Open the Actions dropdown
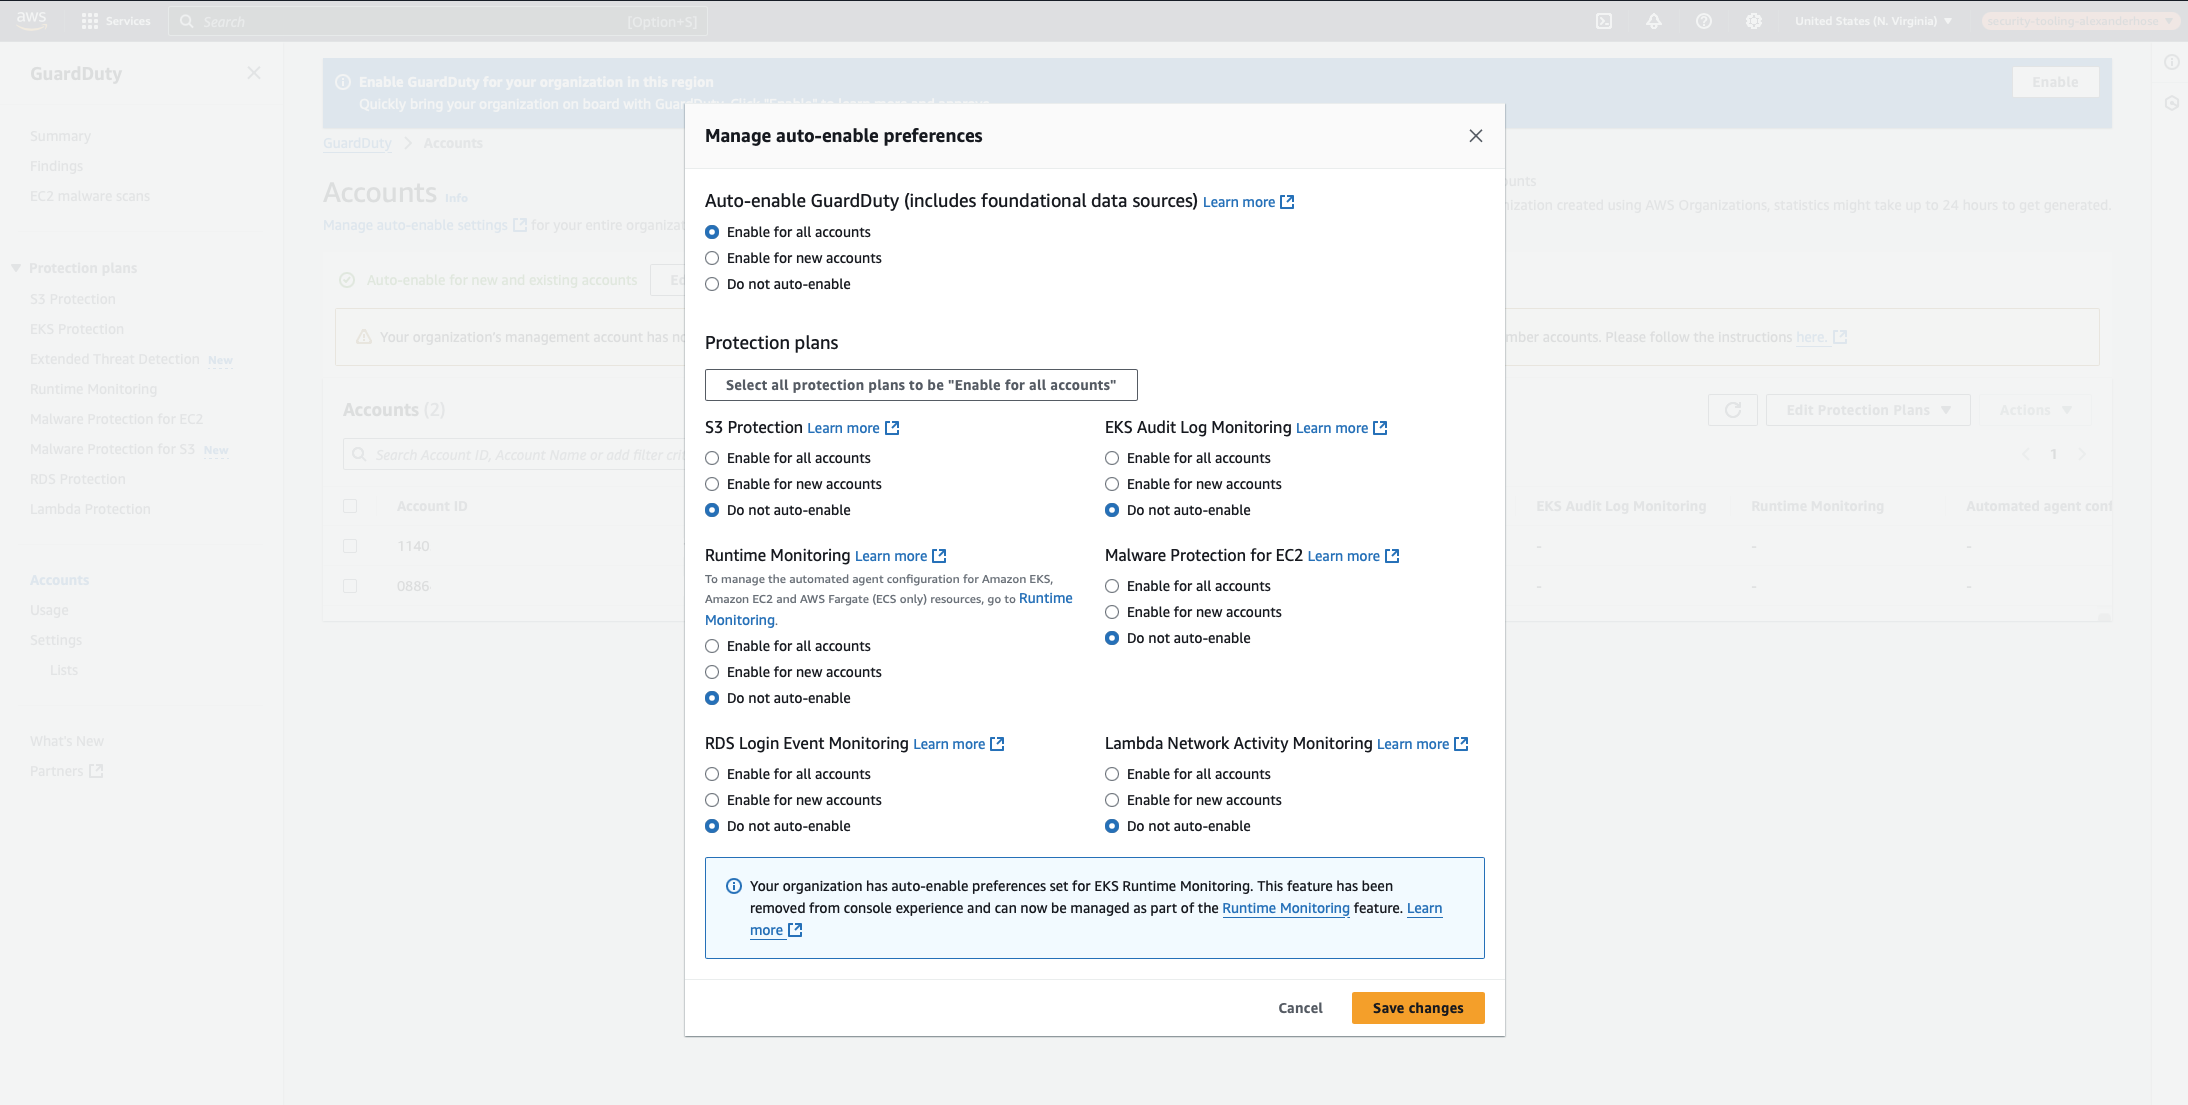 (2035, 410)
